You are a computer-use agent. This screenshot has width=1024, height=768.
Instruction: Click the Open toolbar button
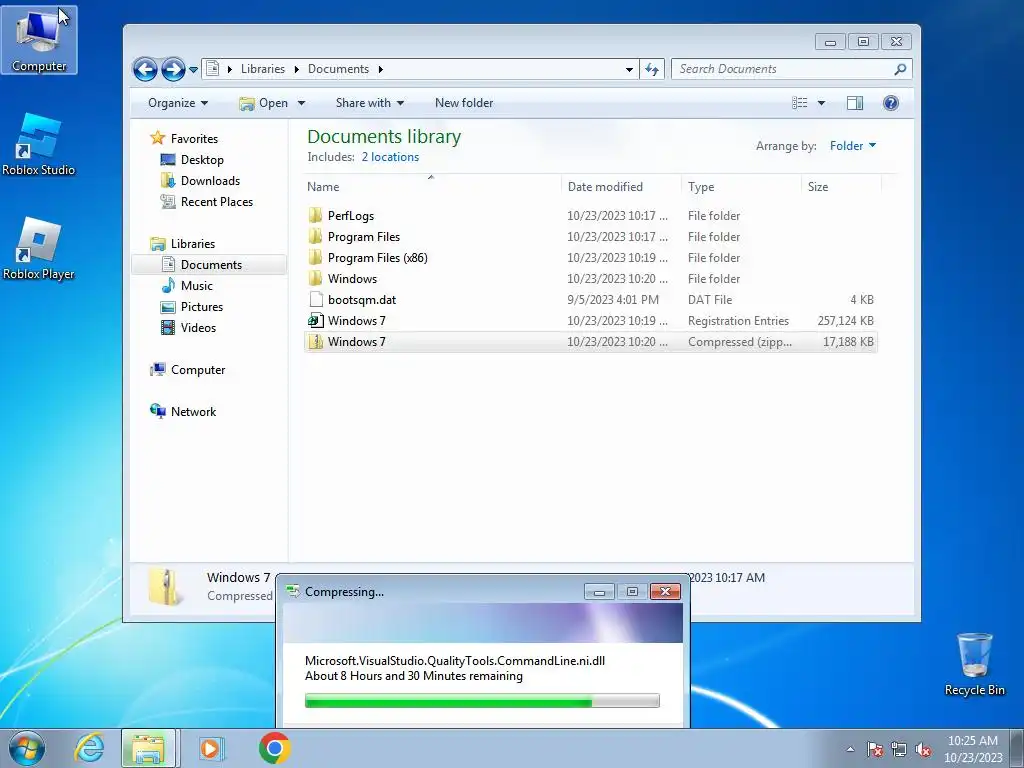[264, 103]
